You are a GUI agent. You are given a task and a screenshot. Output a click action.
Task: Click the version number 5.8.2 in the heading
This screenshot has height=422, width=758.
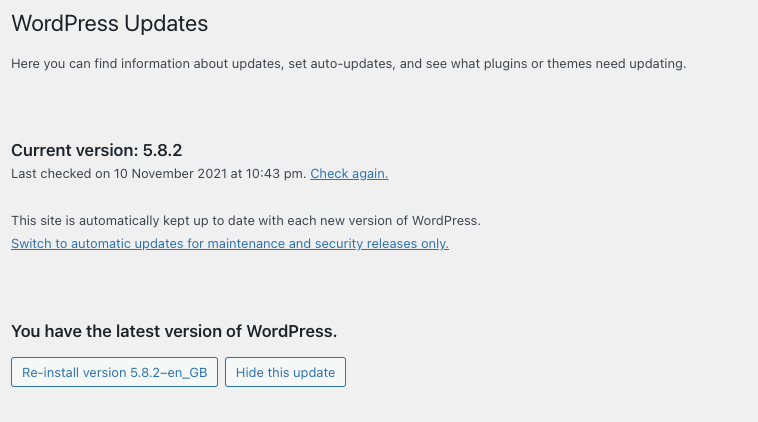(161, 151)
